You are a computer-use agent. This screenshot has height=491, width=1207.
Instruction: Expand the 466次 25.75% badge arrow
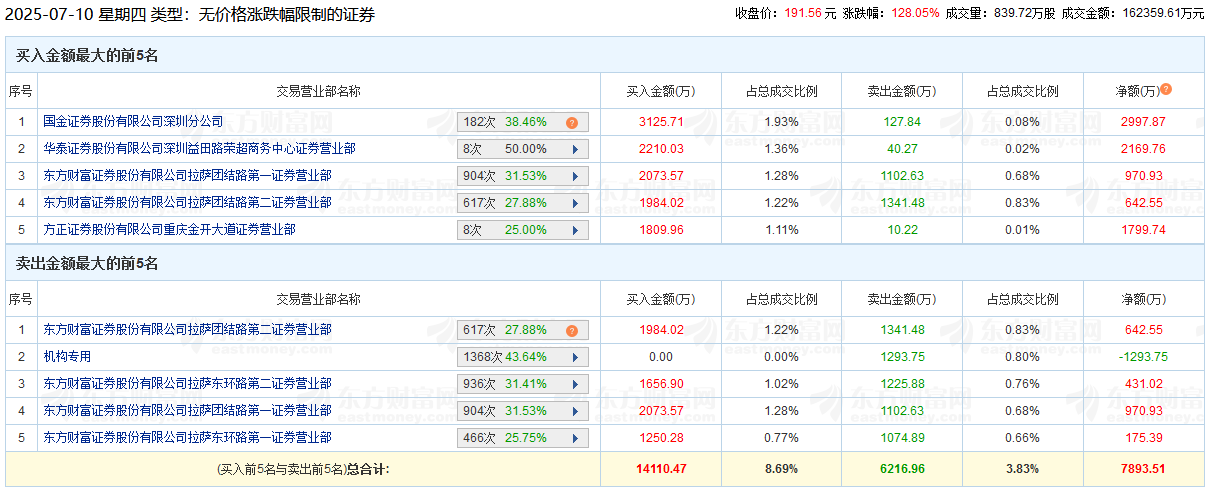575,438
